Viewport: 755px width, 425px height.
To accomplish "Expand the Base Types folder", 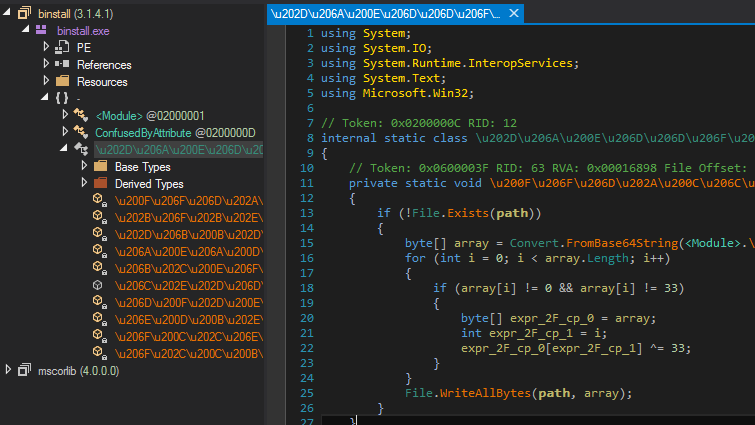I will tap(84, 165).
